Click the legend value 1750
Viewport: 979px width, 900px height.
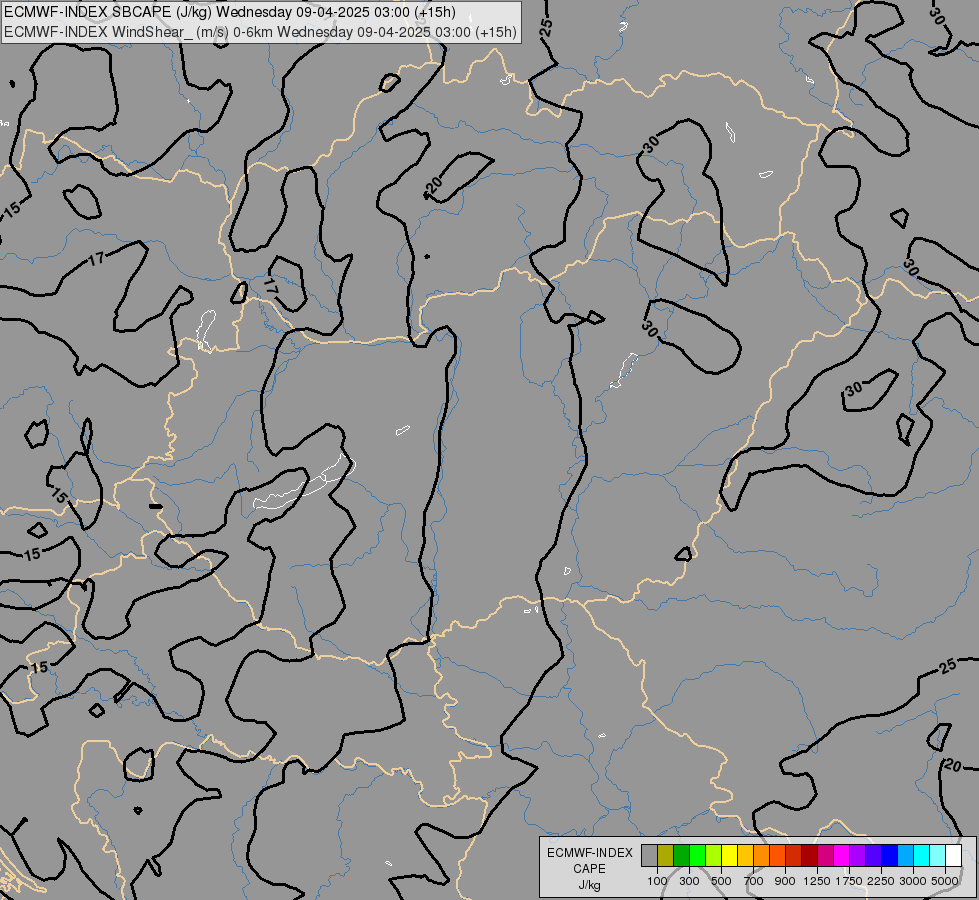point(849,881)
